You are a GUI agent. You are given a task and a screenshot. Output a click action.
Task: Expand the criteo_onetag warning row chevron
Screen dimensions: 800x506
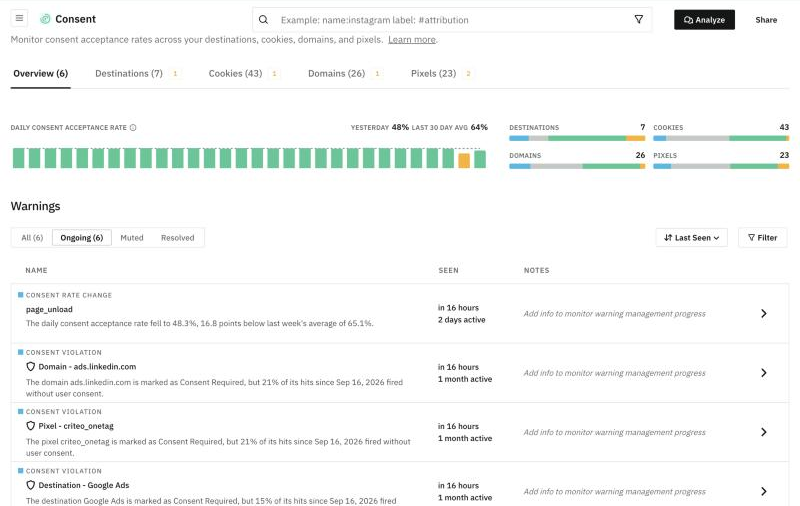(763, 432)
